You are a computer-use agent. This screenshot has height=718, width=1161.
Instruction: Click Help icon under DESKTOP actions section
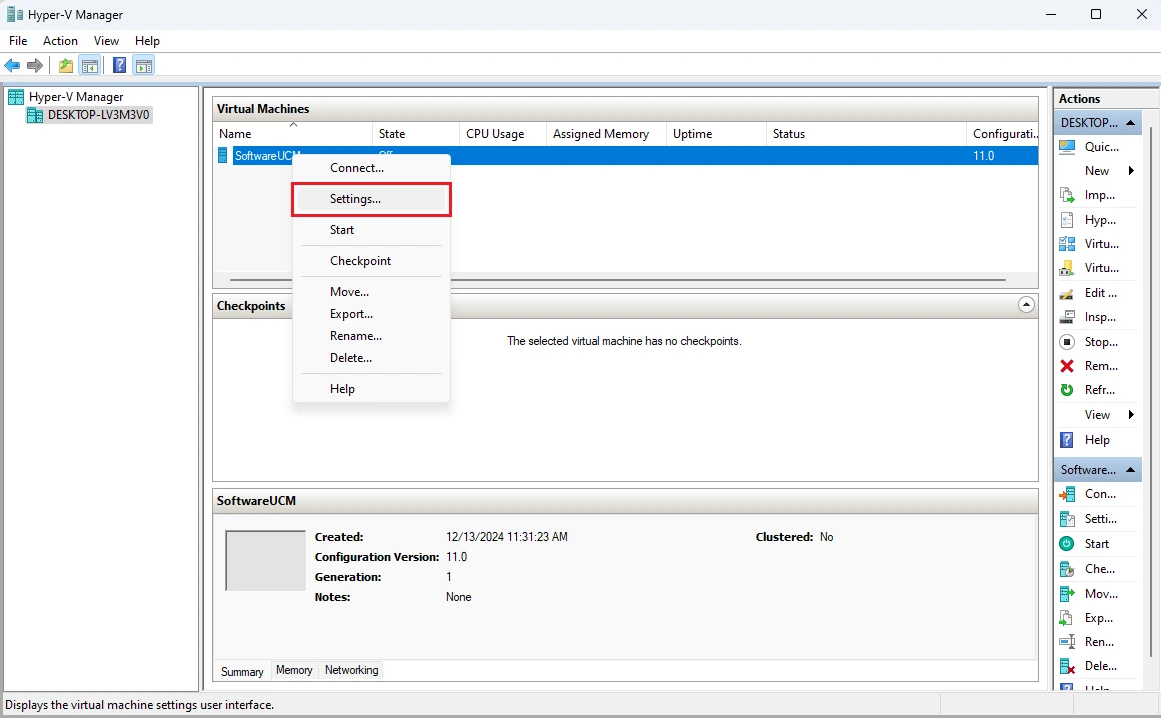1067,440
